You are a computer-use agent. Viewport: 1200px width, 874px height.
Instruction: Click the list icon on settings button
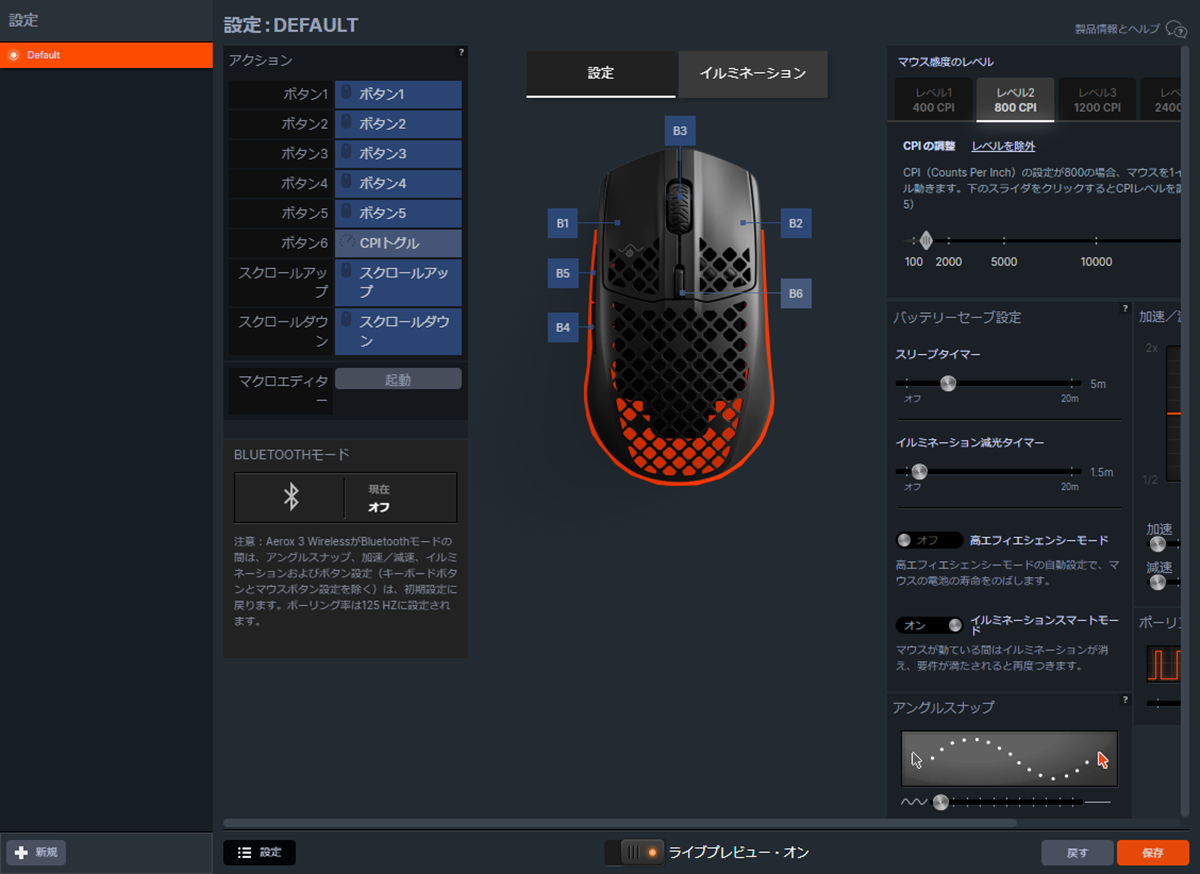(x=244, y=853)
